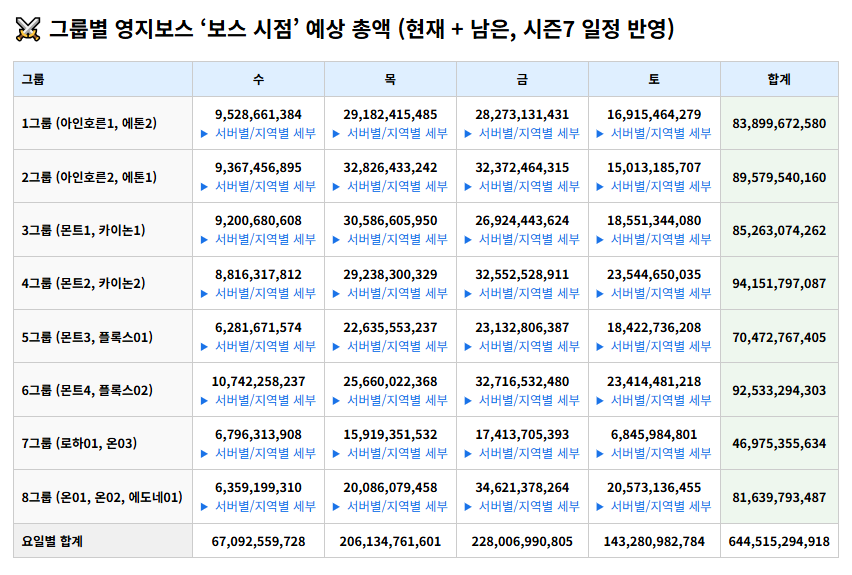Expand 6그룹 목 서버별/지역별 세부

tap(390, 400)
